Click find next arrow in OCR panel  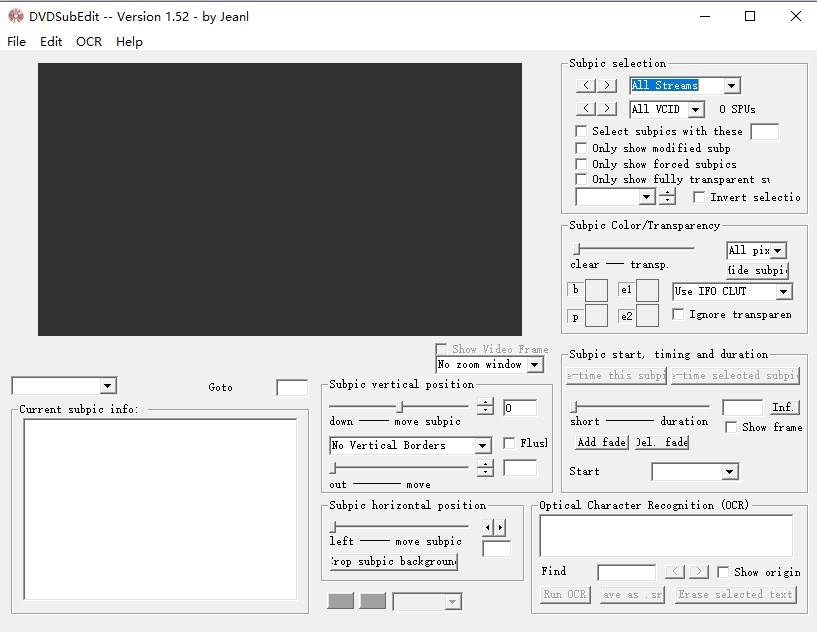[x=698, y=572]
